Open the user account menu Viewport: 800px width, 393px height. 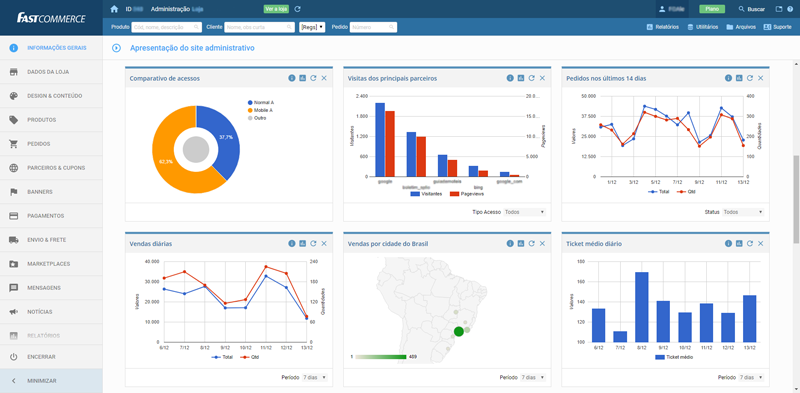[x=671, y=9]
